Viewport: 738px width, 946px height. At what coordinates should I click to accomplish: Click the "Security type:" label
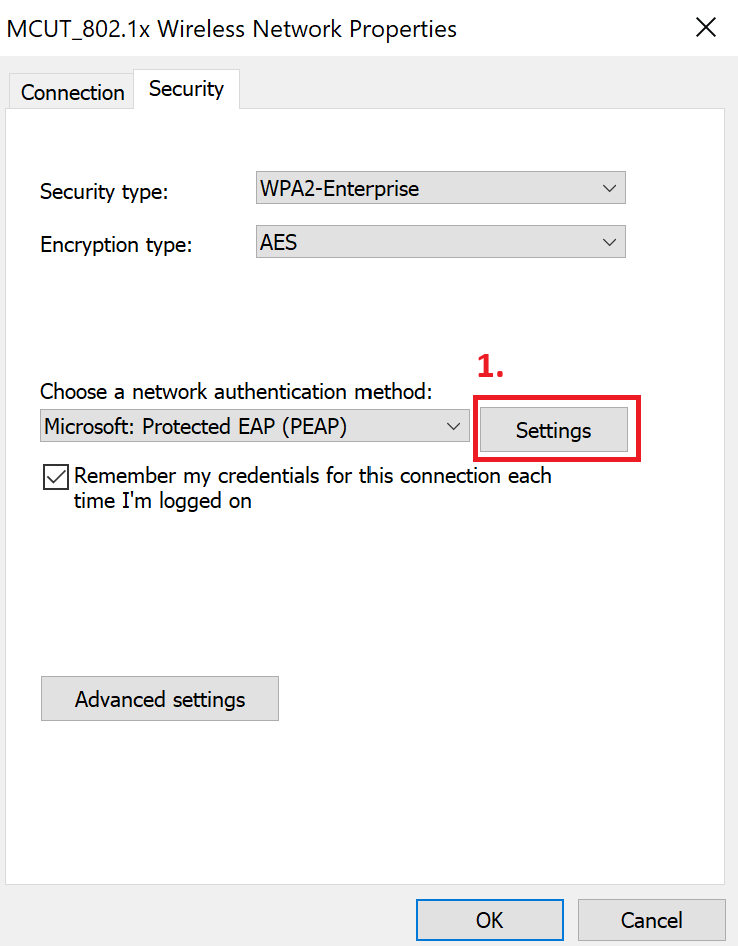point(104,192)
